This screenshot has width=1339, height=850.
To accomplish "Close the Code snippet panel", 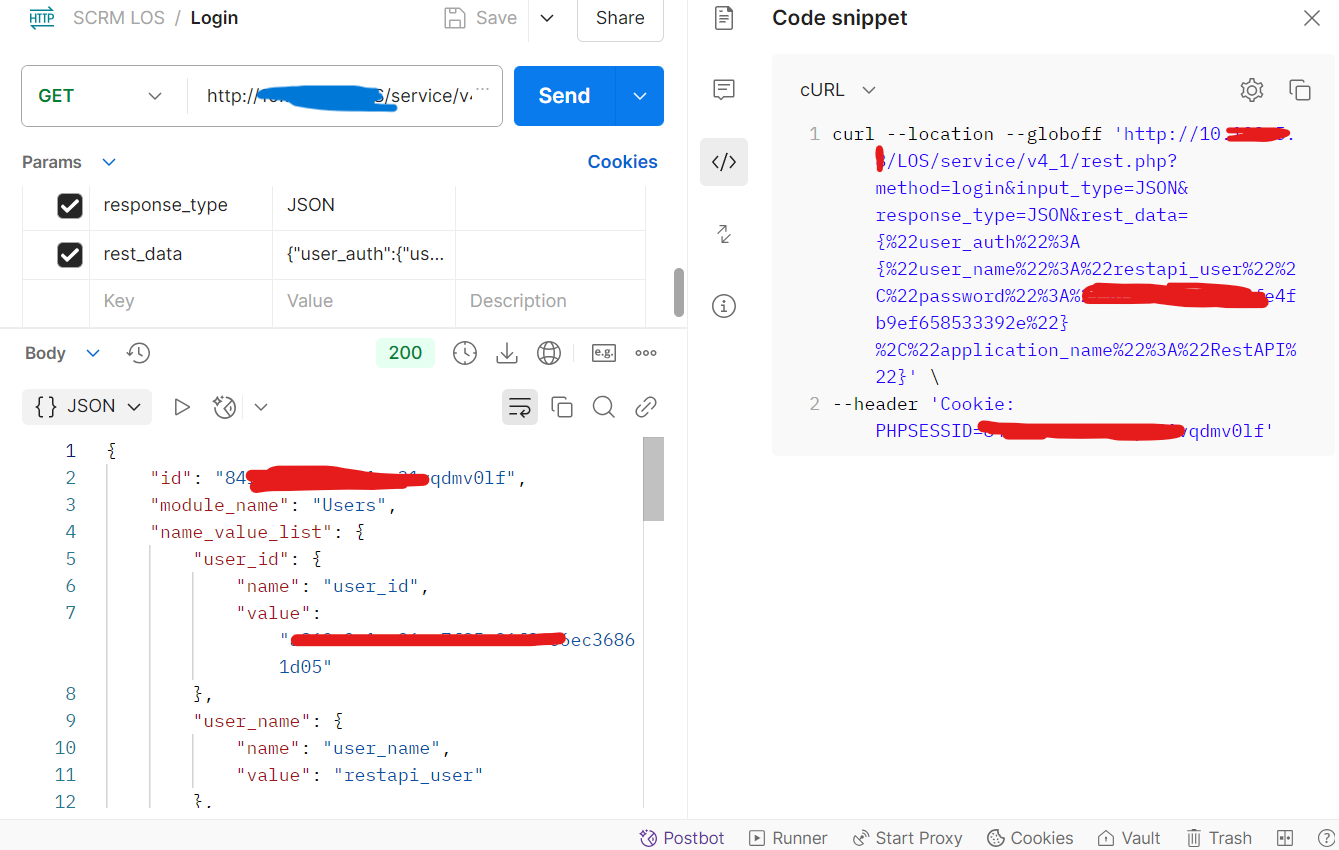I will point(1311,18).
